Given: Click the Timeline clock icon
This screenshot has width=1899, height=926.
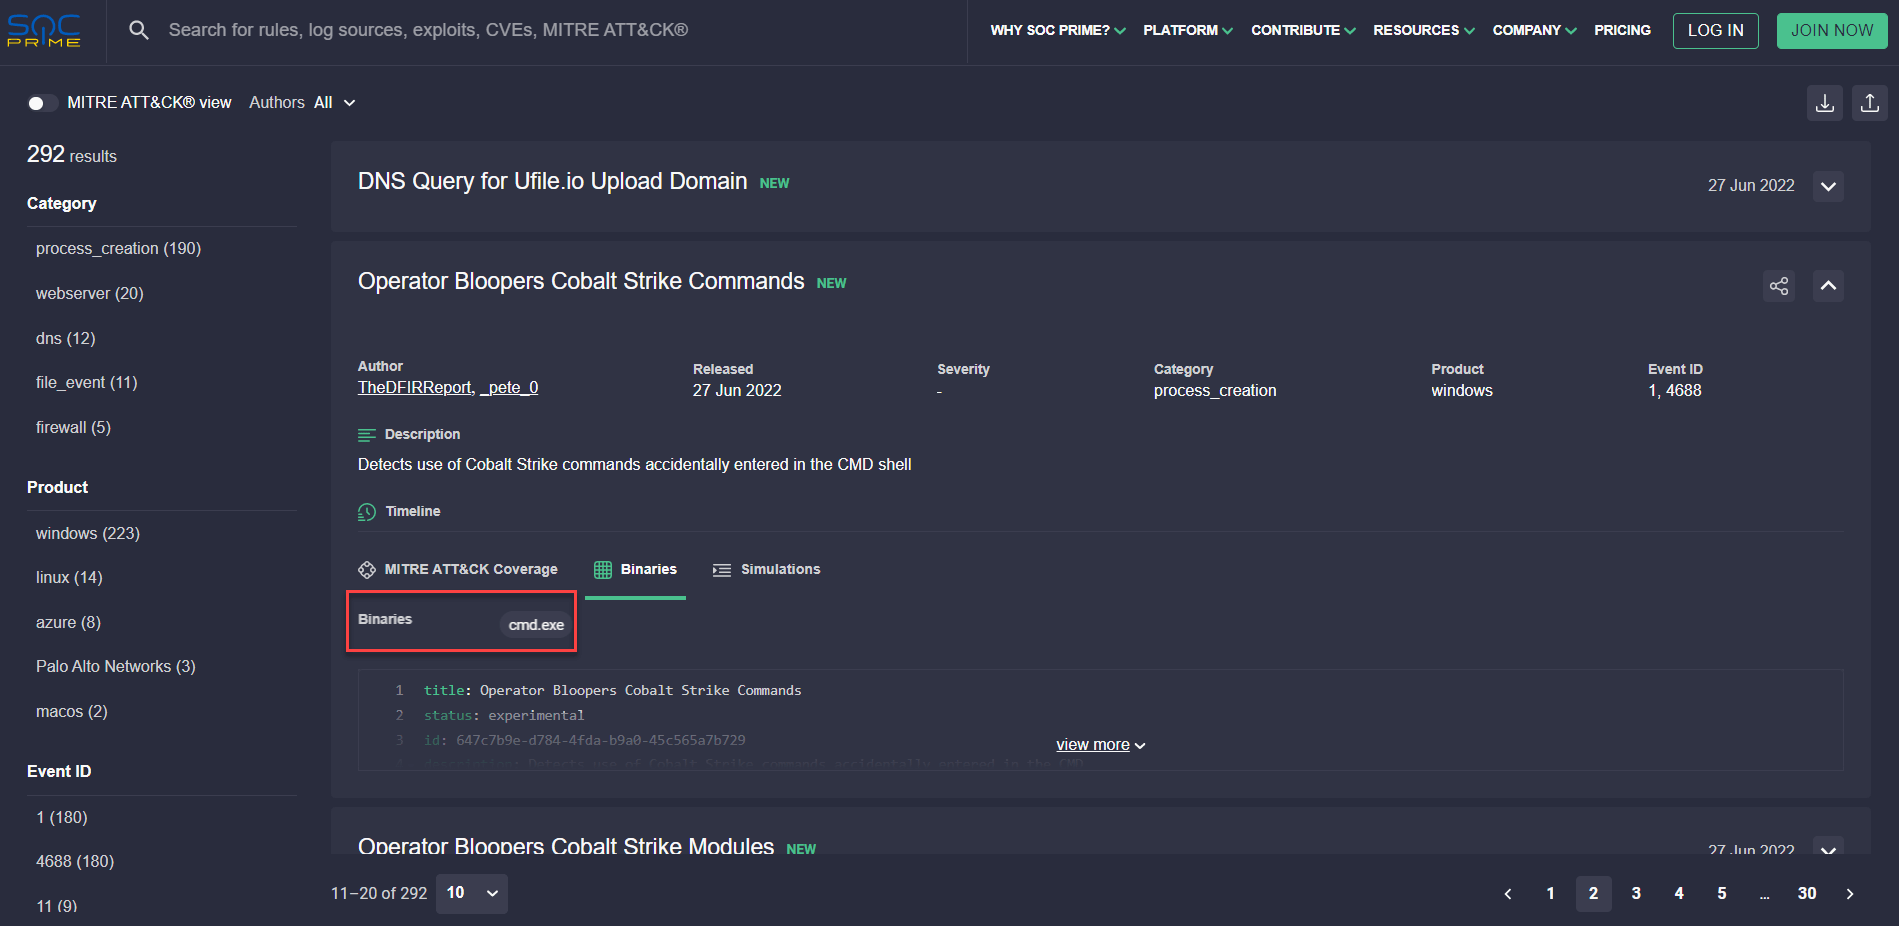Looking at the screenshot, I should [367, 512].
